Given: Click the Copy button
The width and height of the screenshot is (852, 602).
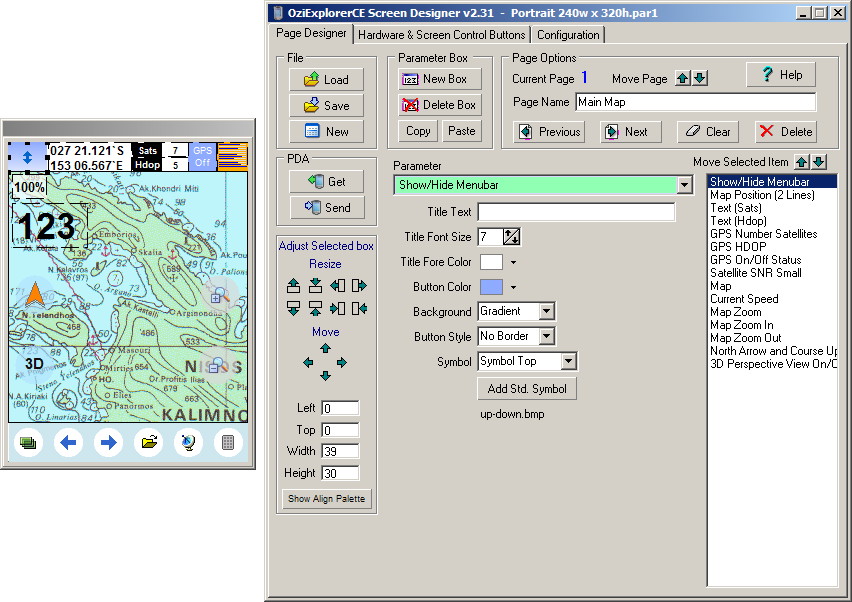Looking at the screenshot, I should click(418, 131).
